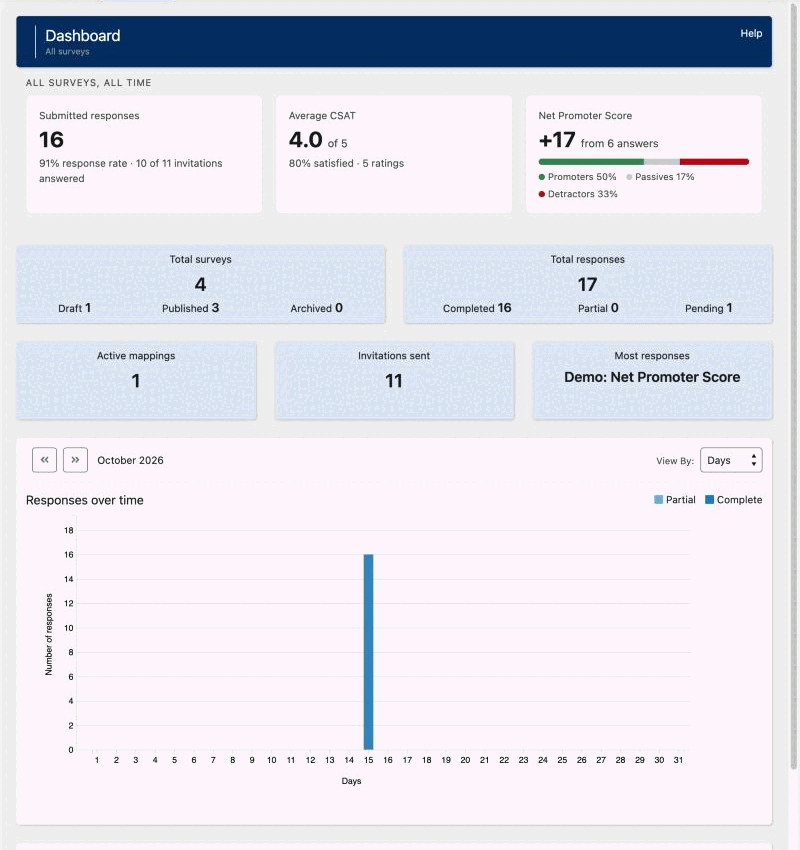800x850 pixels.
Task: Click the Net Promoter Score value +17
Action: pos(557,140)
